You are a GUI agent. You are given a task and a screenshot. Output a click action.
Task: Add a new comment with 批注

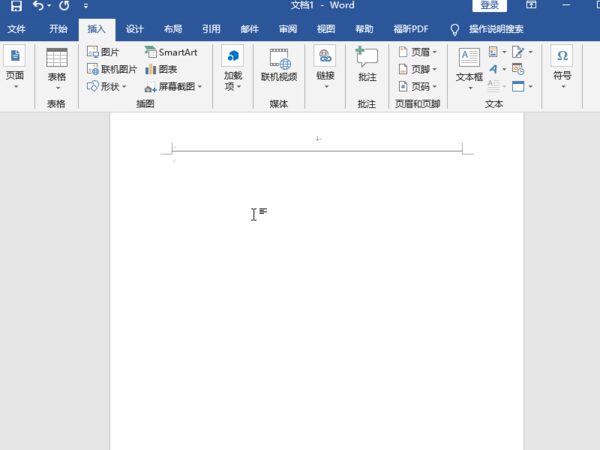(367, 64)
